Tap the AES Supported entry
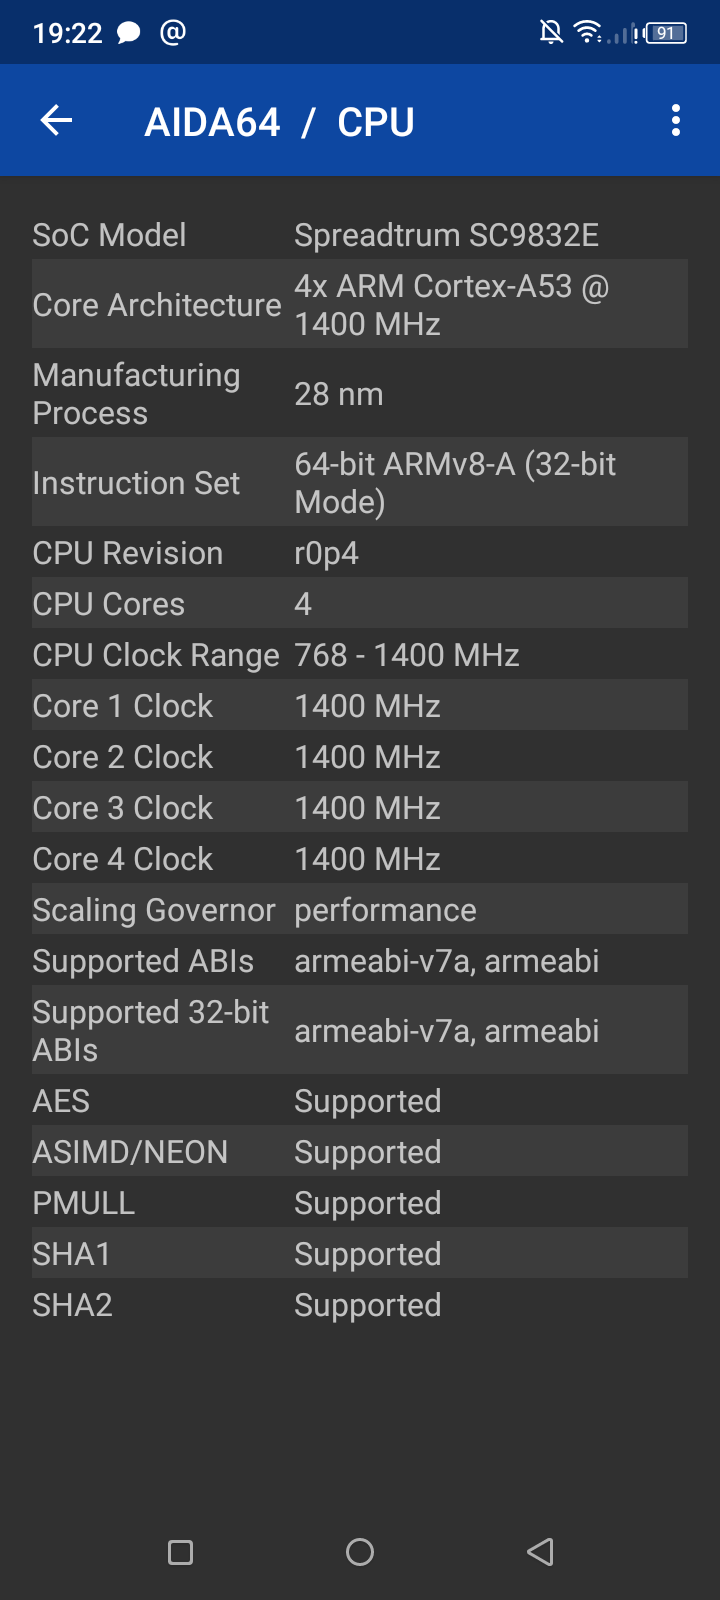 click(x=360, y=1100)
